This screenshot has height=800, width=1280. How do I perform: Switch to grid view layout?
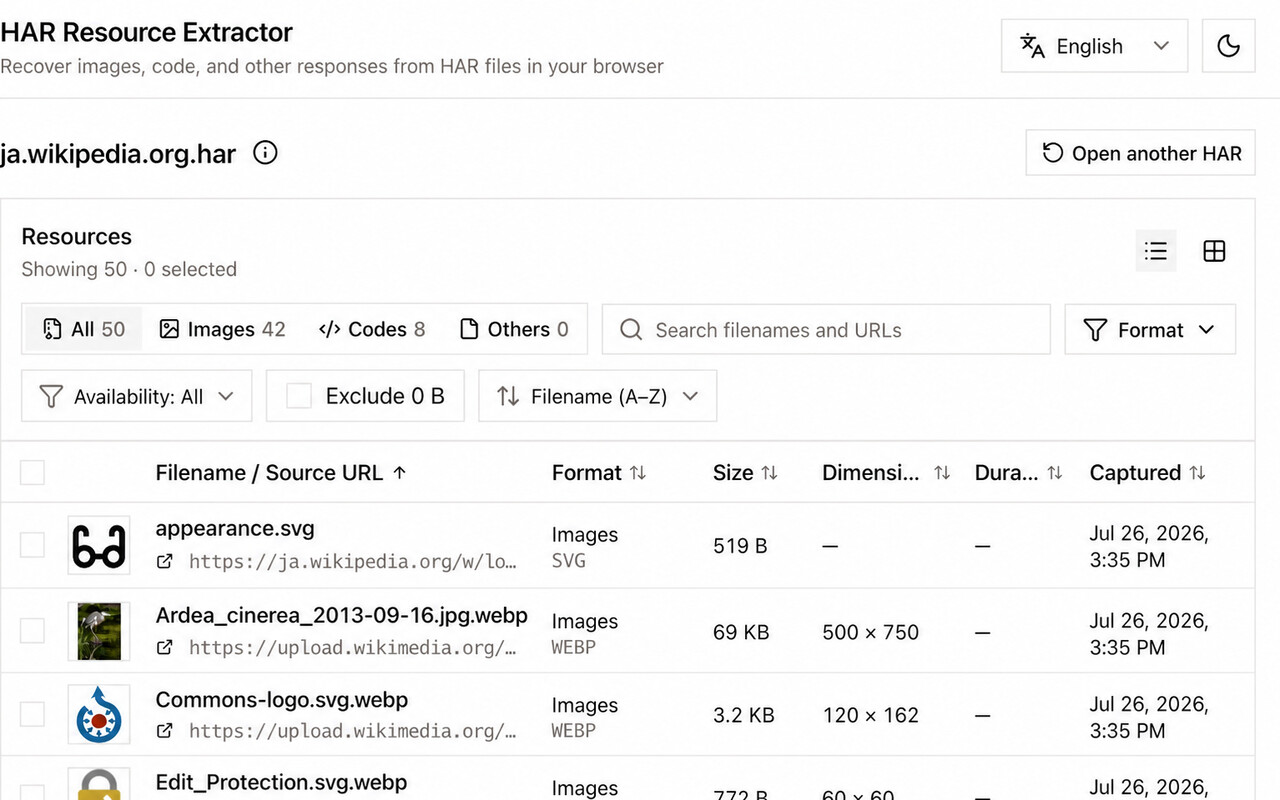tap(1214, 251)
